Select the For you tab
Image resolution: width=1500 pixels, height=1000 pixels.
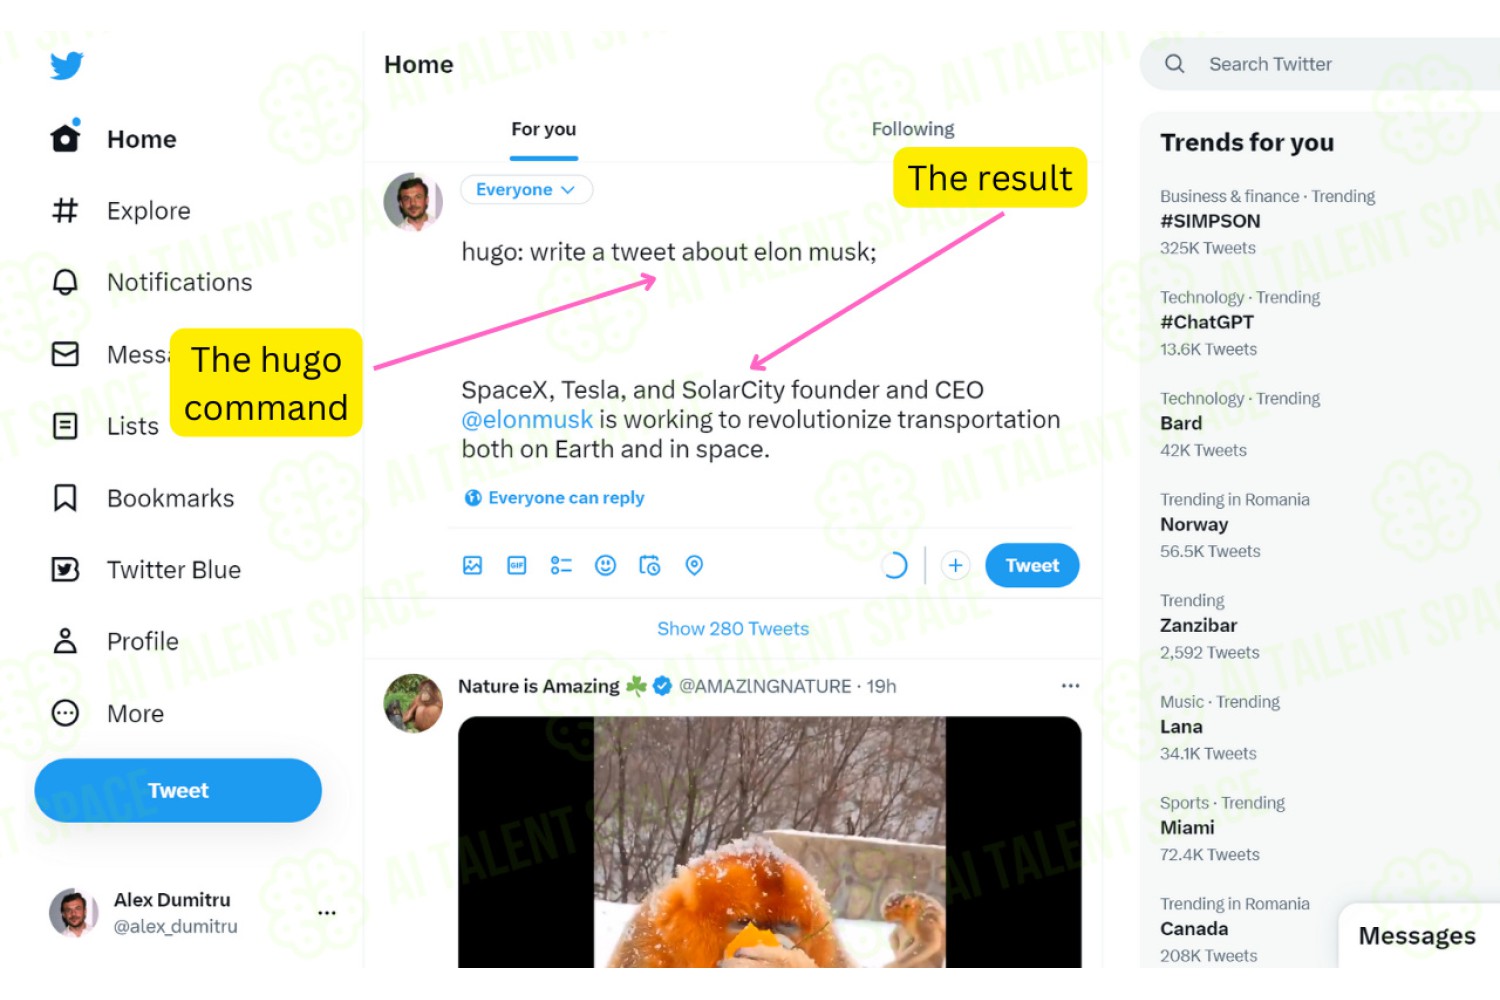(x=544, y=129)
